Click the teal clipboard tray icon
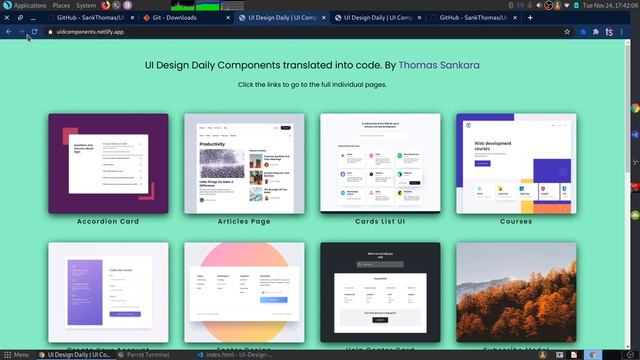The height and width of the screenshot is (360, 640). (576, 5)
